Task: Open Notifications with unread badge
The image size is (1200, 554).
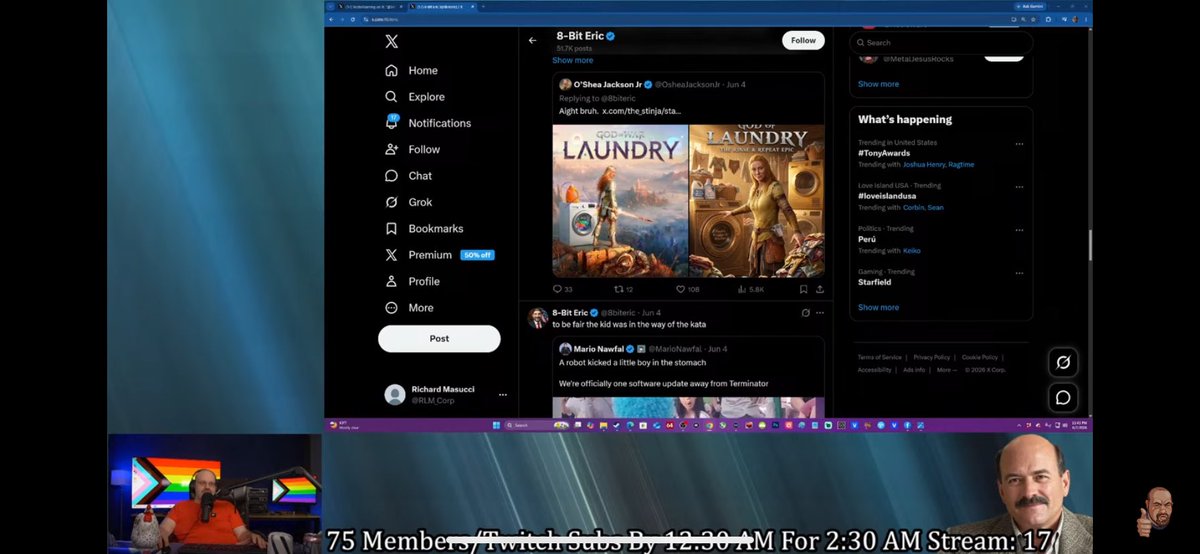Action: [428, 123]
